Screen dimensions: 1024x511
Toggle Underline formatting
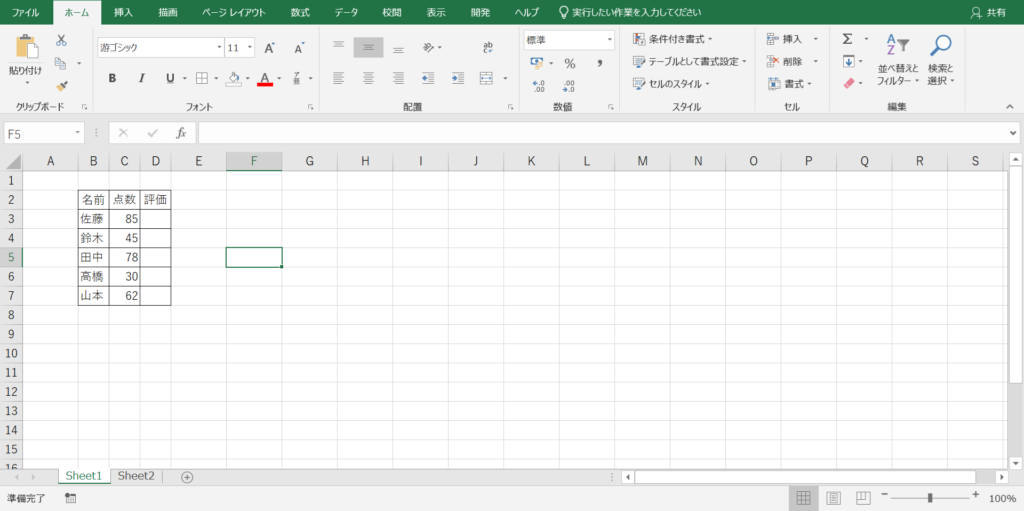tap(170, 78)
